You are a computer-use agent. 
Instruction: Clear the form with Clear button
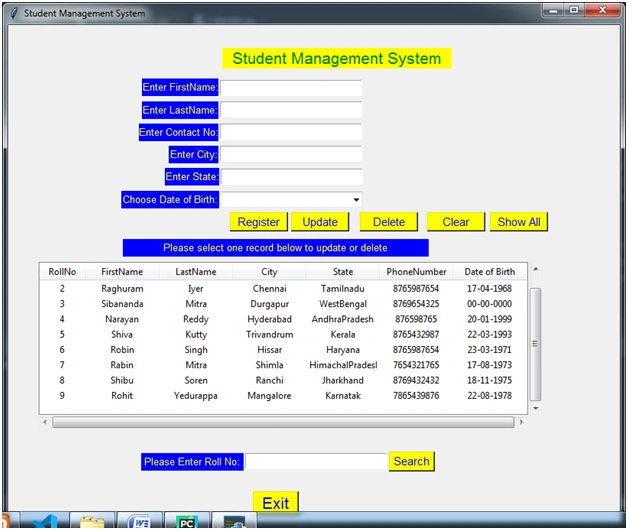click(x=456, y=222)
